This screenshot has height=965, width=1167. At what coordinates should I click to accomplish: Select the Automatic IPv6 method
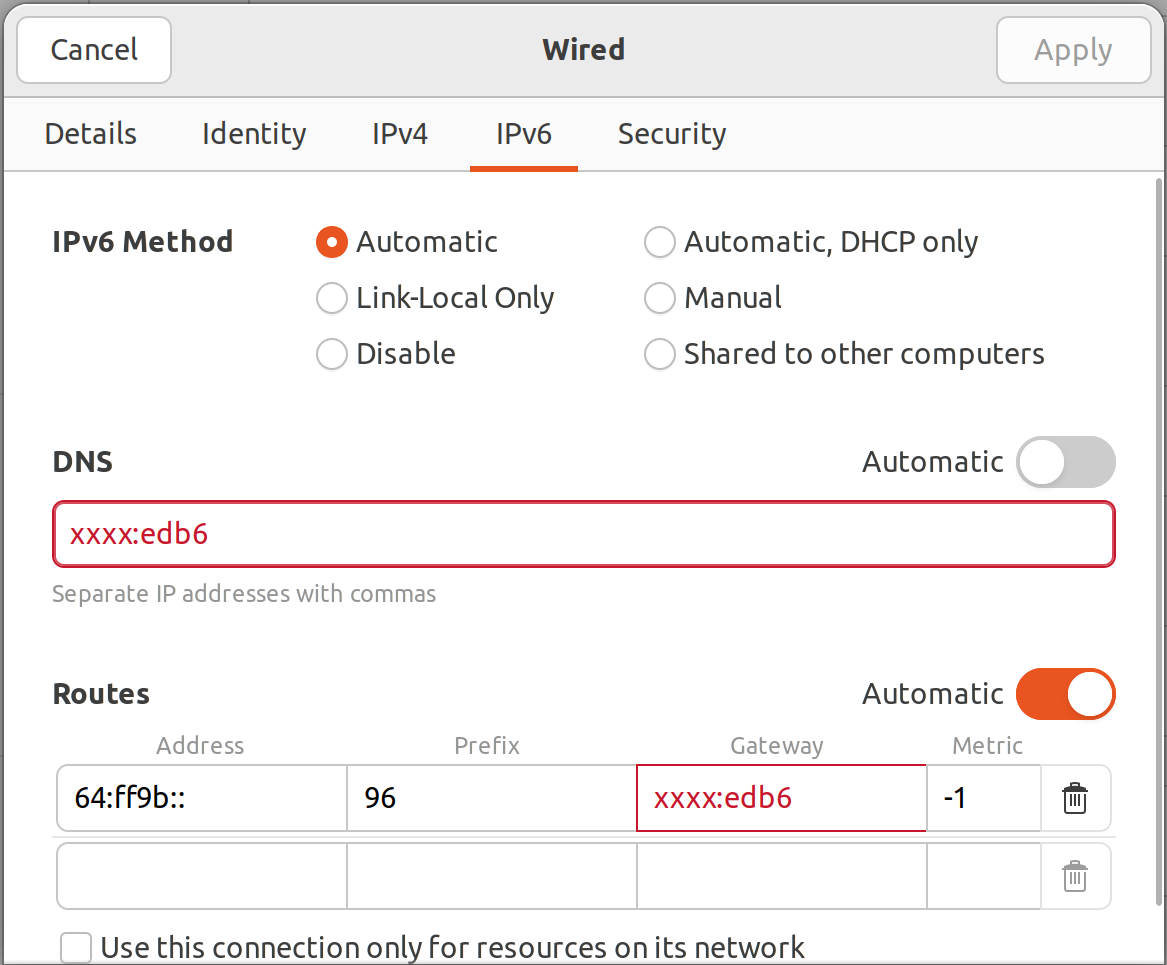(332, 242)
